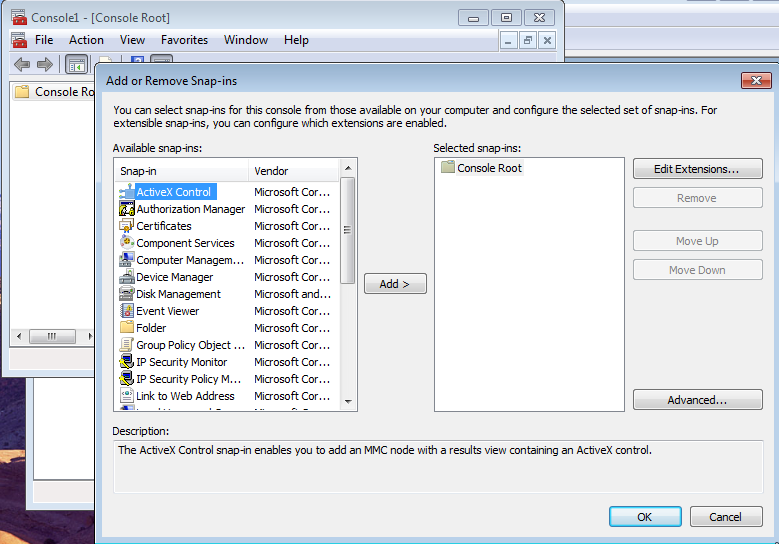
Task: Click the Authorization Manager snap-in icon
Action: pyautogui.click(x=127, y=209)
